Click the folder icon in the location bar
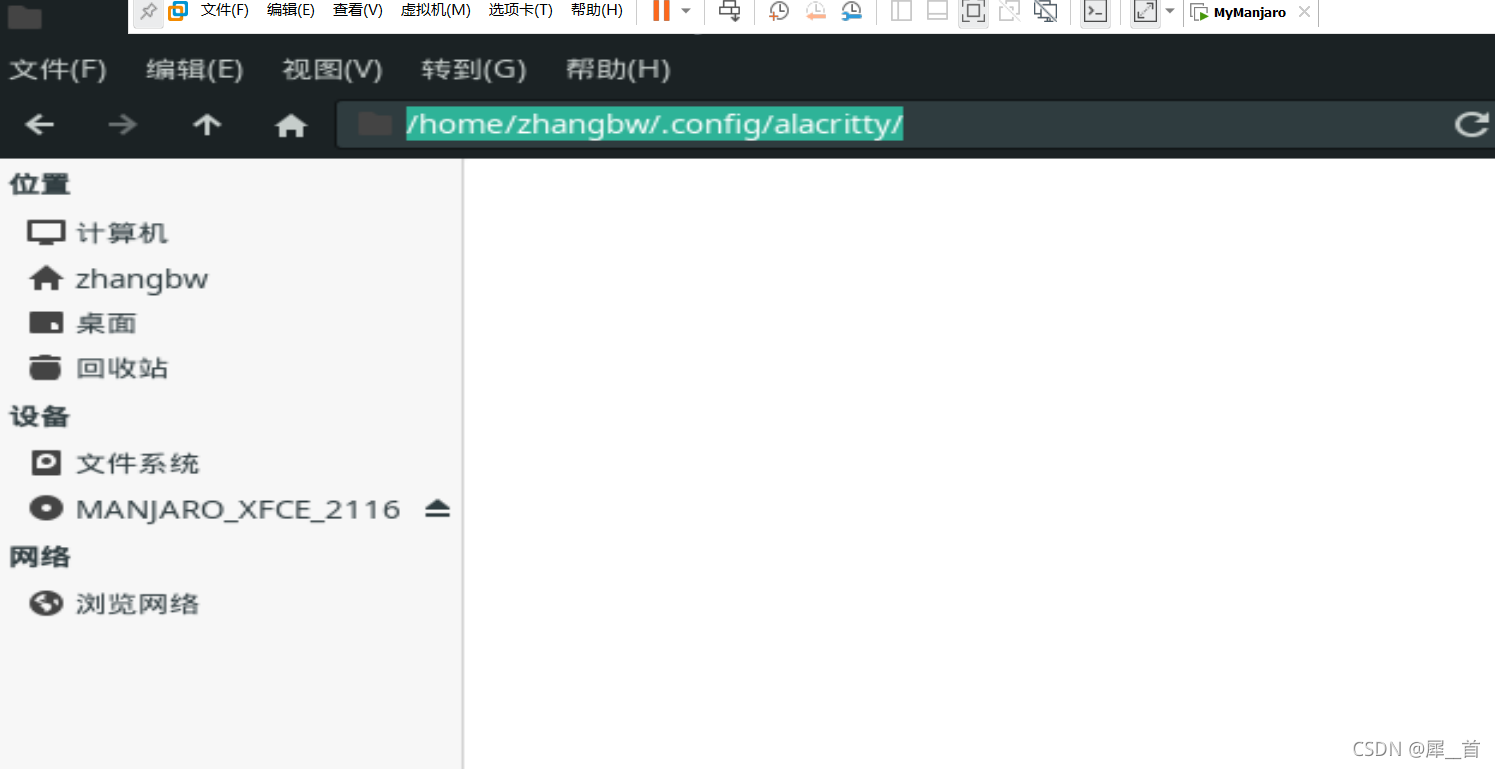The height and width of the screenshot is (769, 1495). coord(375,124)
